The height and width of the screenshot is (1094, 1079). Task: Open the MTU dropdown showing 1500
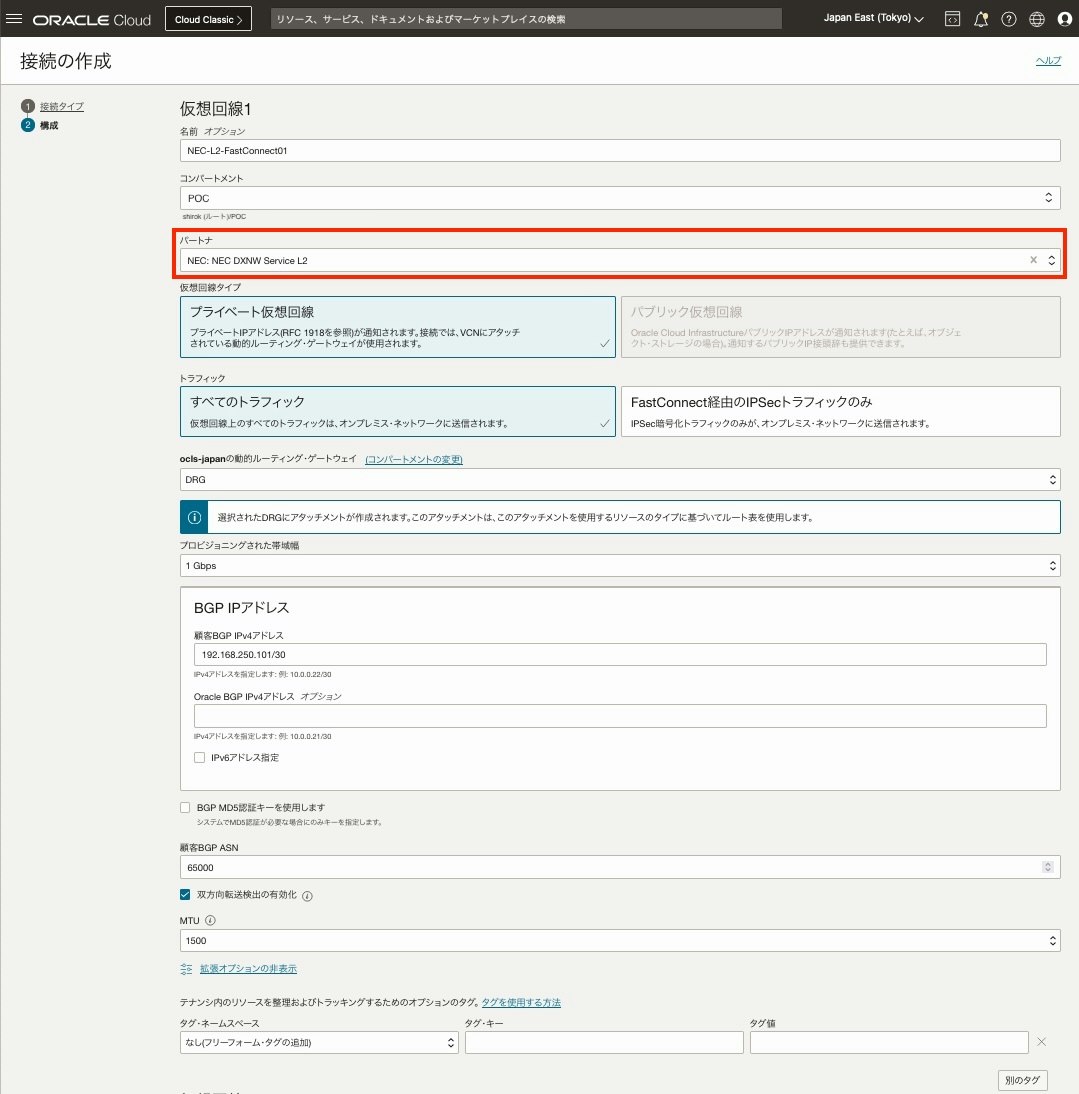click(x=620, y=941)
